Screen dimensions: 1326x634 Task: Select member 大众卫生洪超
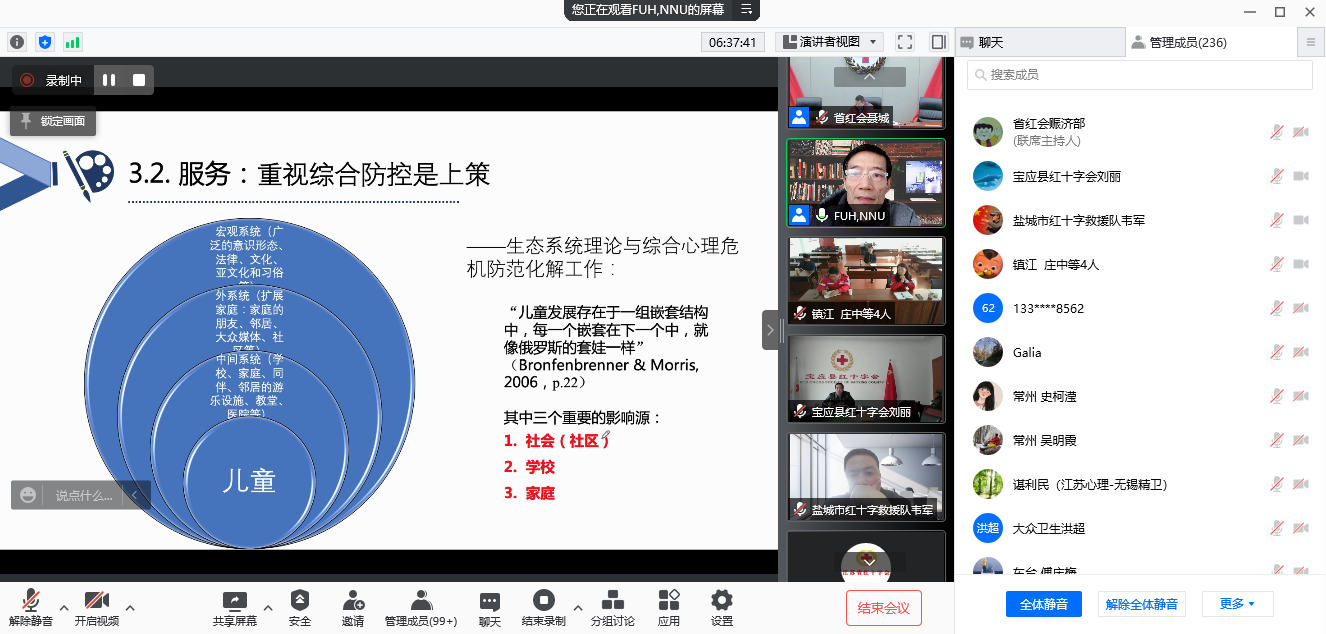[x=1140, y=528]
